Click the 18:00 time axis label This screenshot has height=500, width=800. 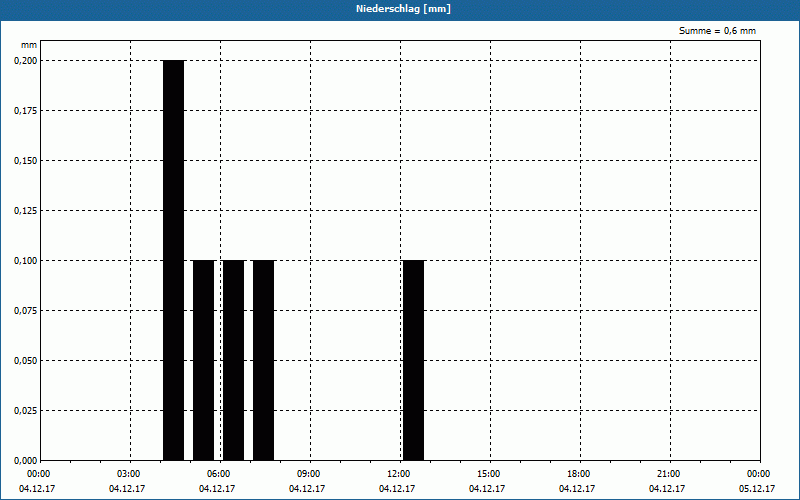579,474
